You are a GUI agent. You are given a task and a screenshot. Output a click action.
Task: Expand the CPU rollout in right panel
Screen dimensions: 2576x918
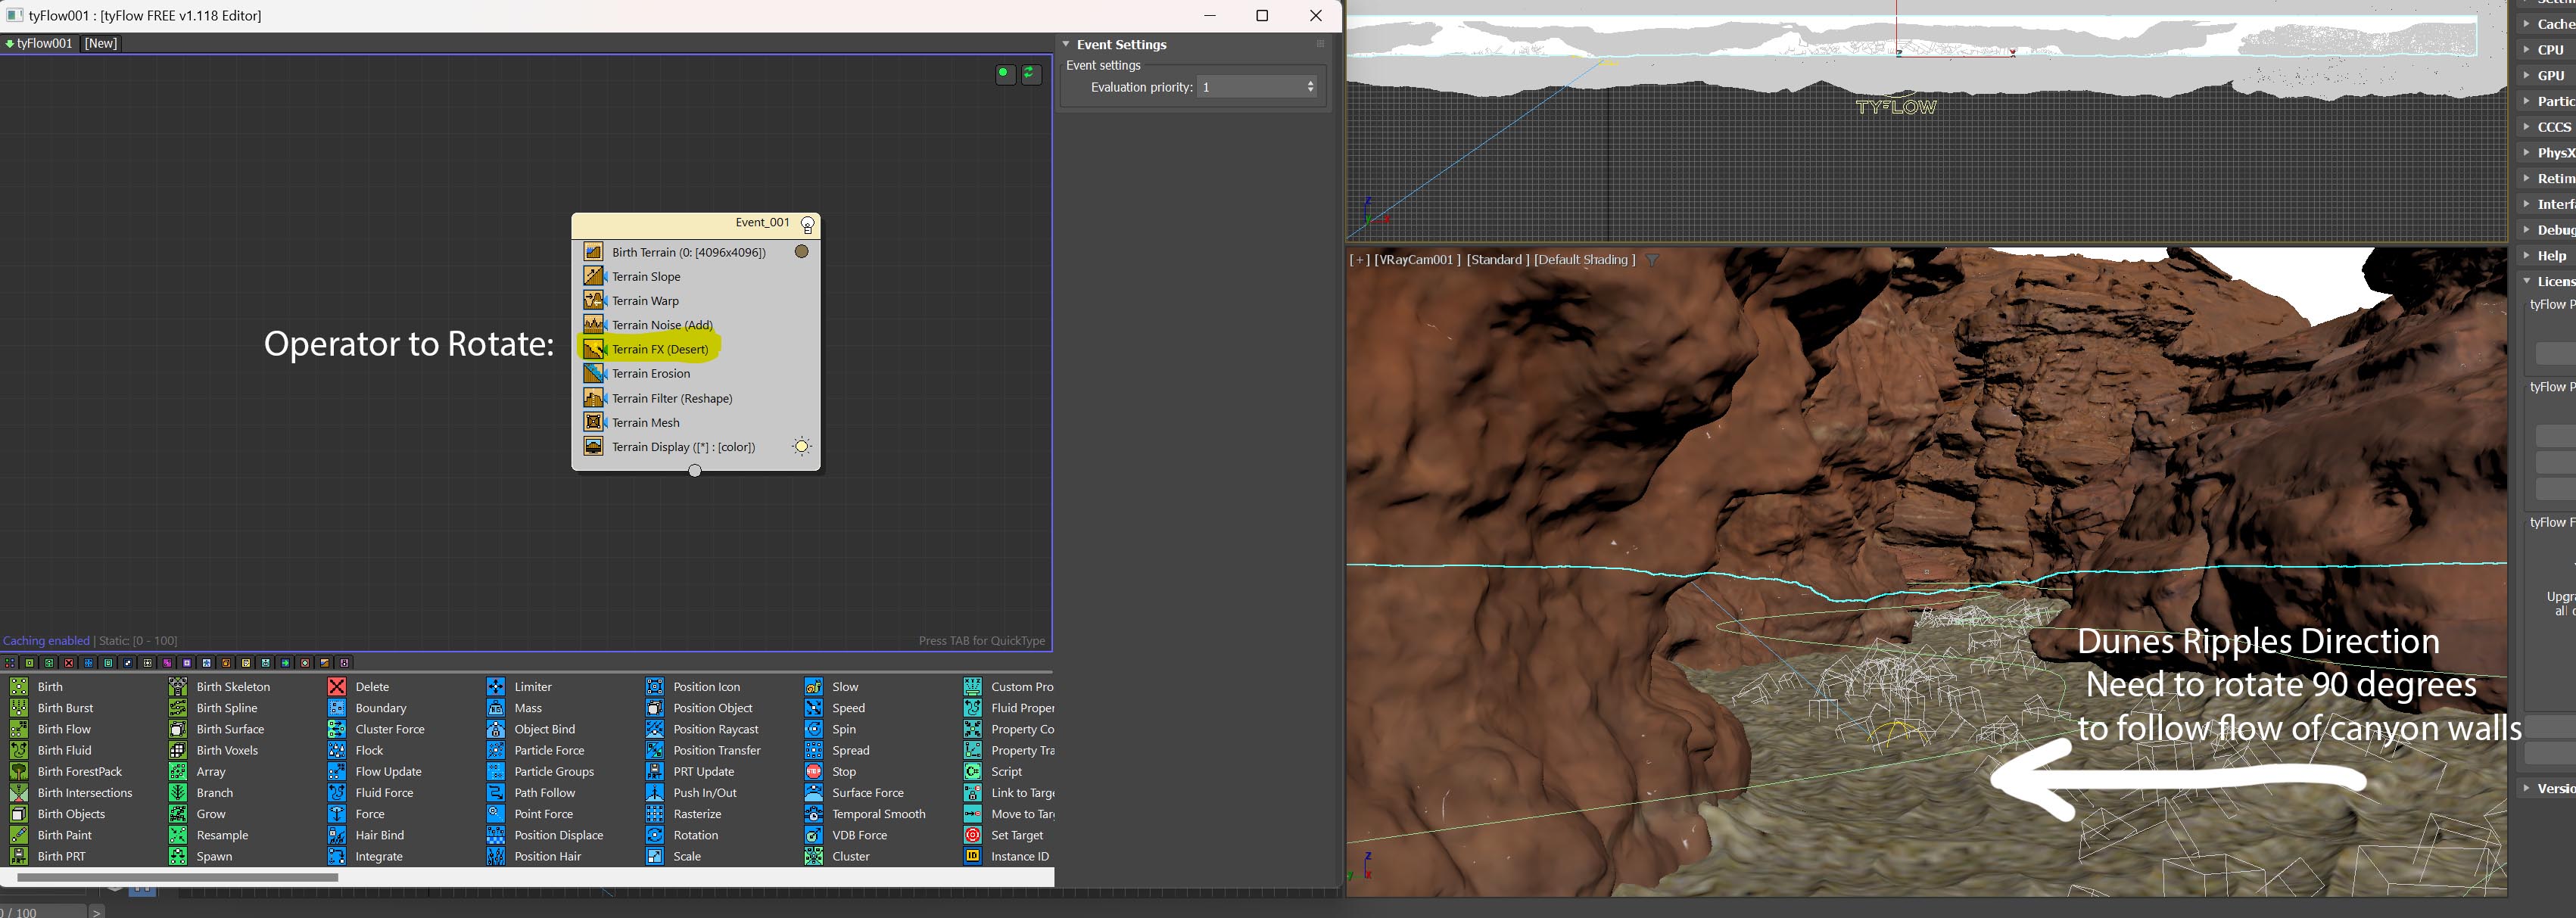coord(2527,49)
